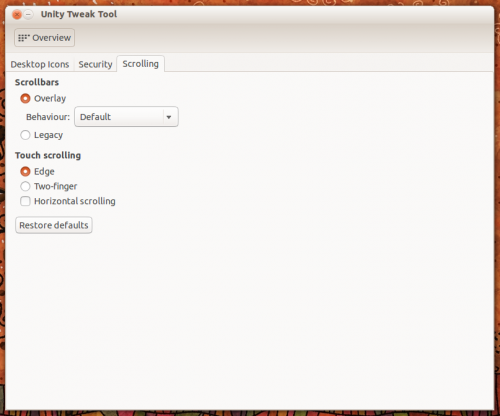
Task: Select the Scrolling tab
Action: [x=140, y=64]
